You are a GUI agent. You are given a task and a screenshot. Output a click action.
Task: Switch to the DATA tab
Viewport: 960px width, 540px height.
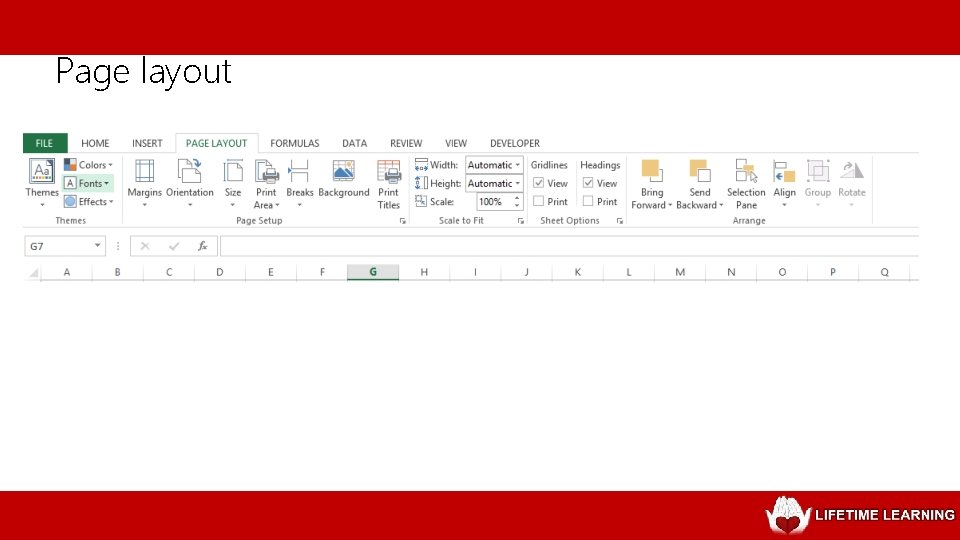[354, 143]
